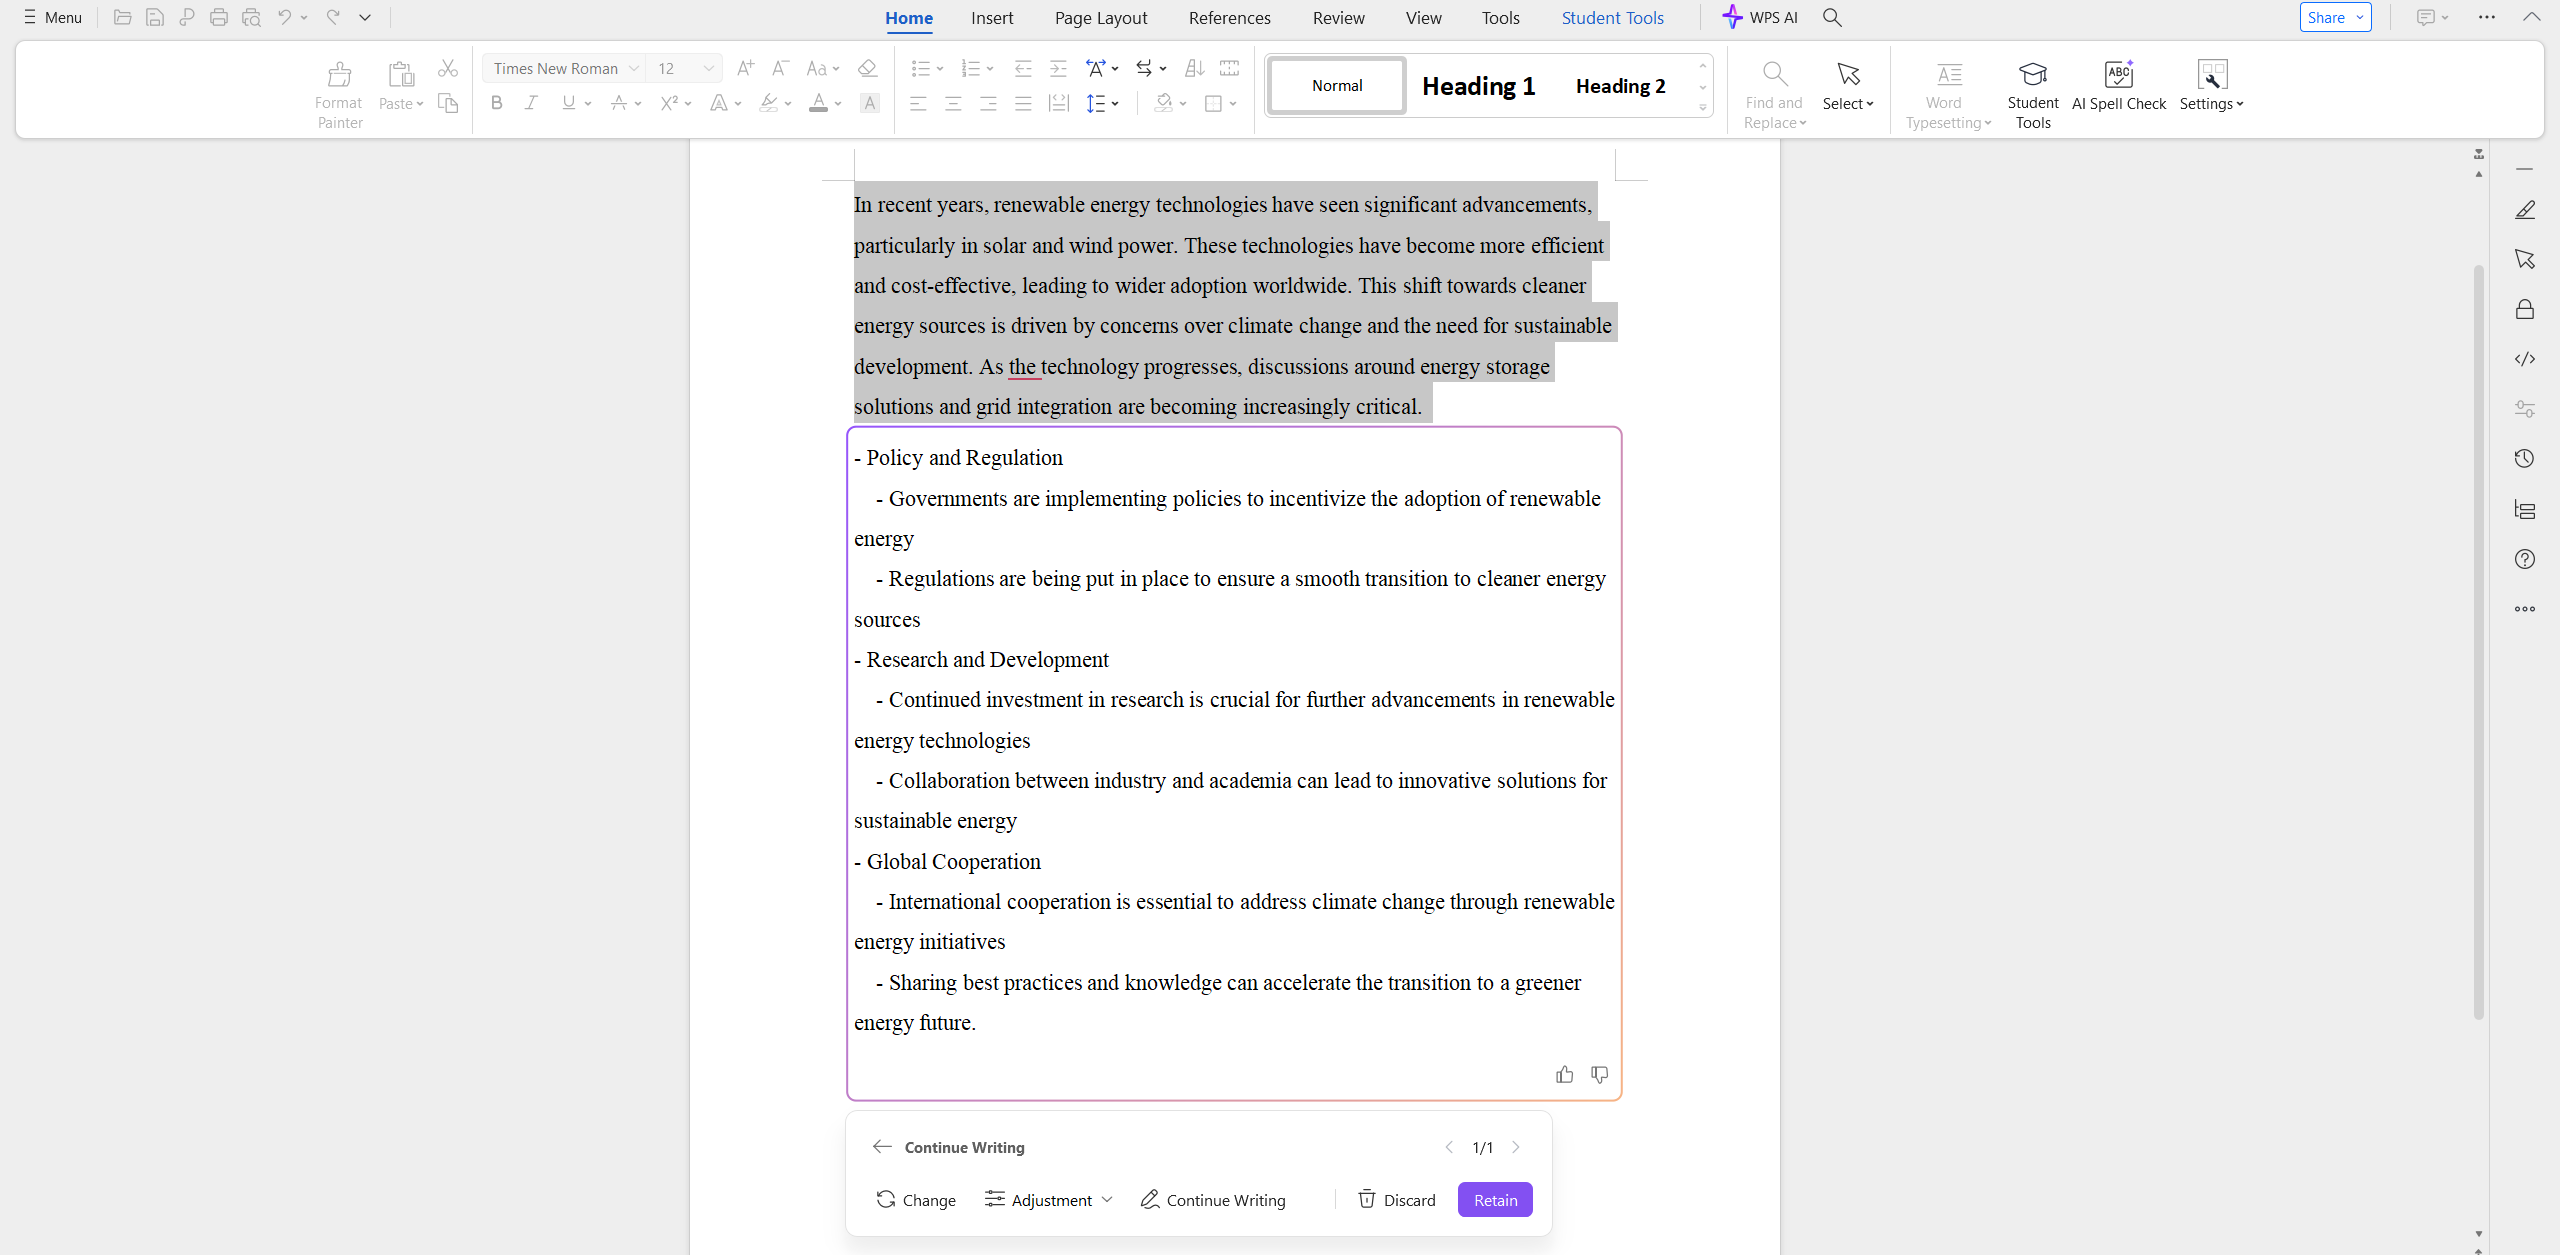The width and height of the screenshot is (2560, 1255).
Task: Toggle italic formatting
Action: tap(531, 103)
